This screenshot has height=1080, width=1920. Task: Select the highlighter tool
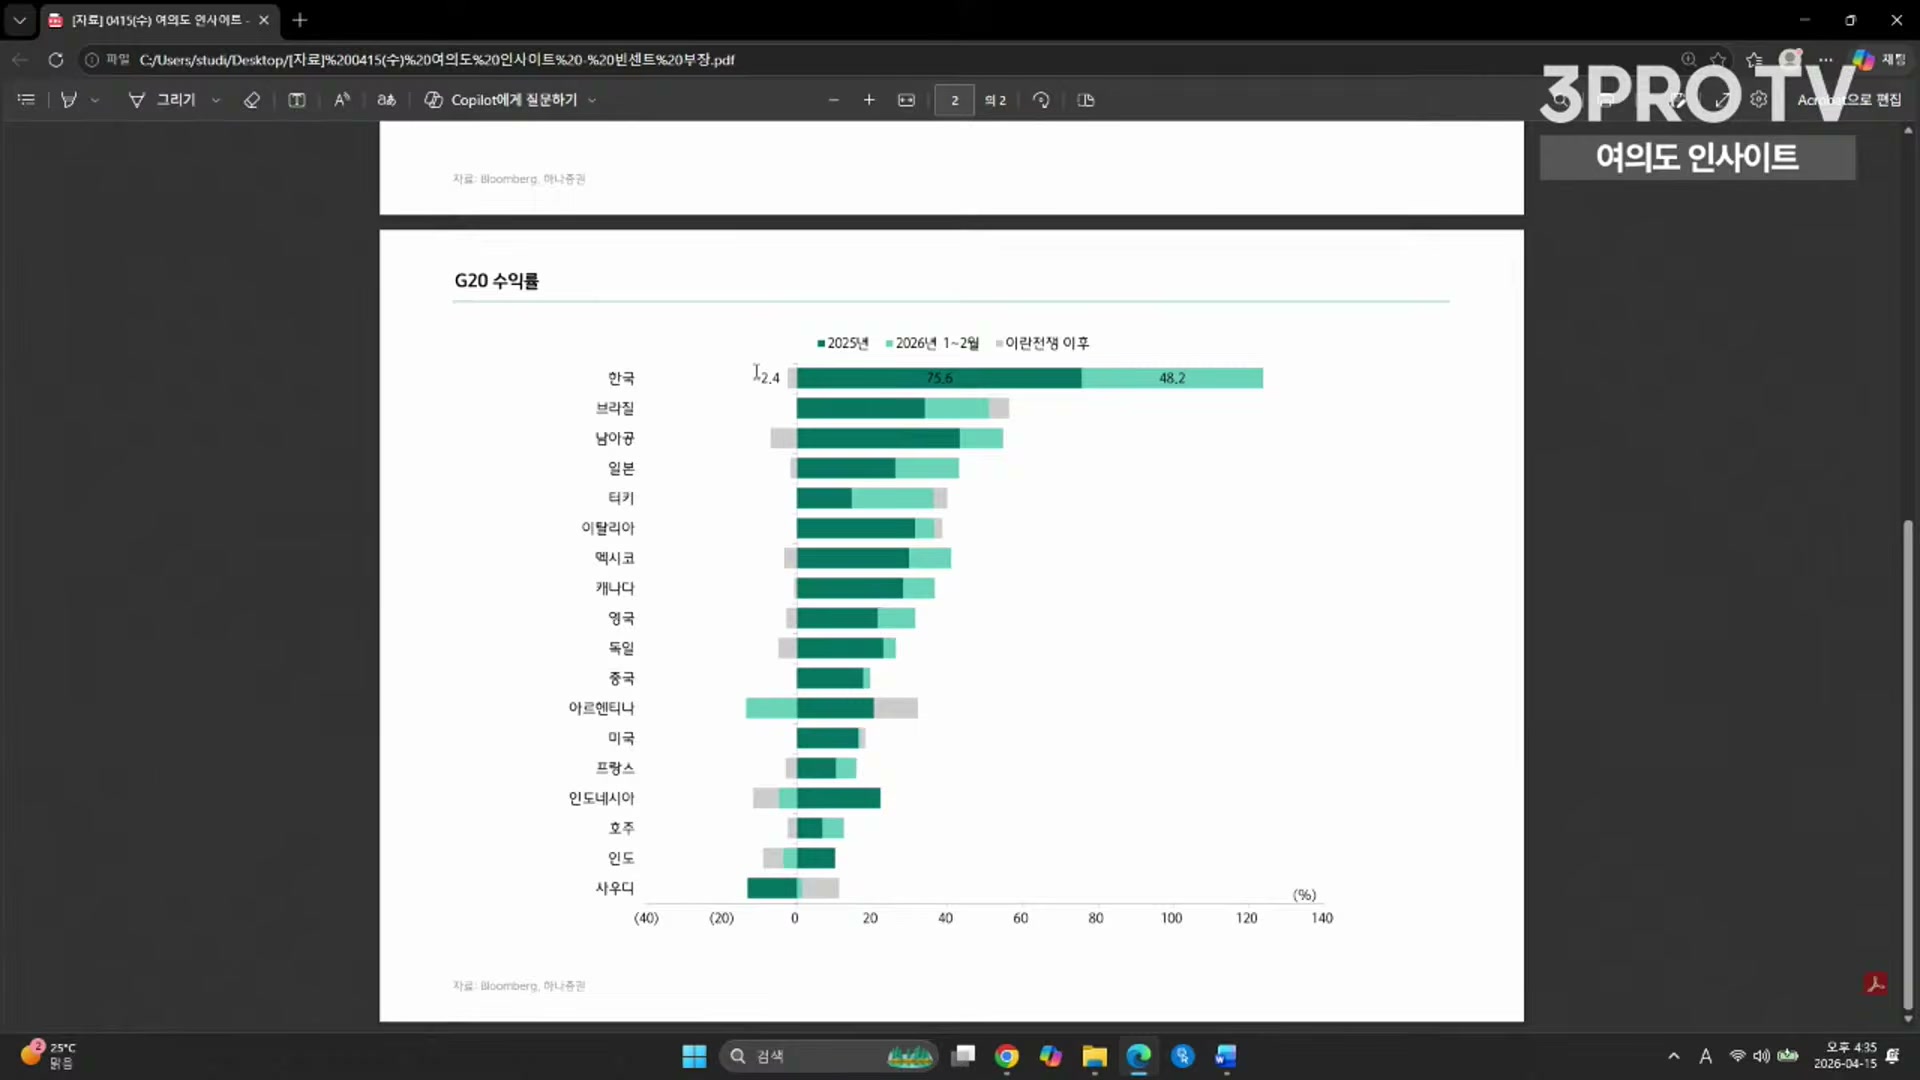[69, 100]
